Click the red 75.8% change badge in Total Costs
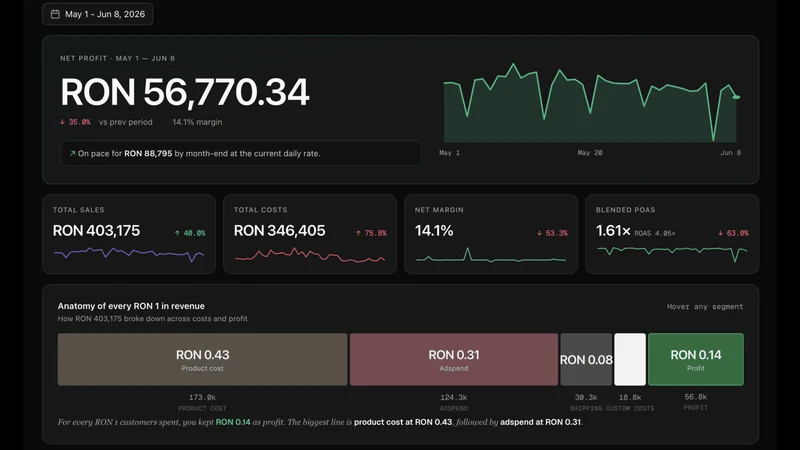The height and width of the screenshot is (450, 800). click(x=371, y=233)
